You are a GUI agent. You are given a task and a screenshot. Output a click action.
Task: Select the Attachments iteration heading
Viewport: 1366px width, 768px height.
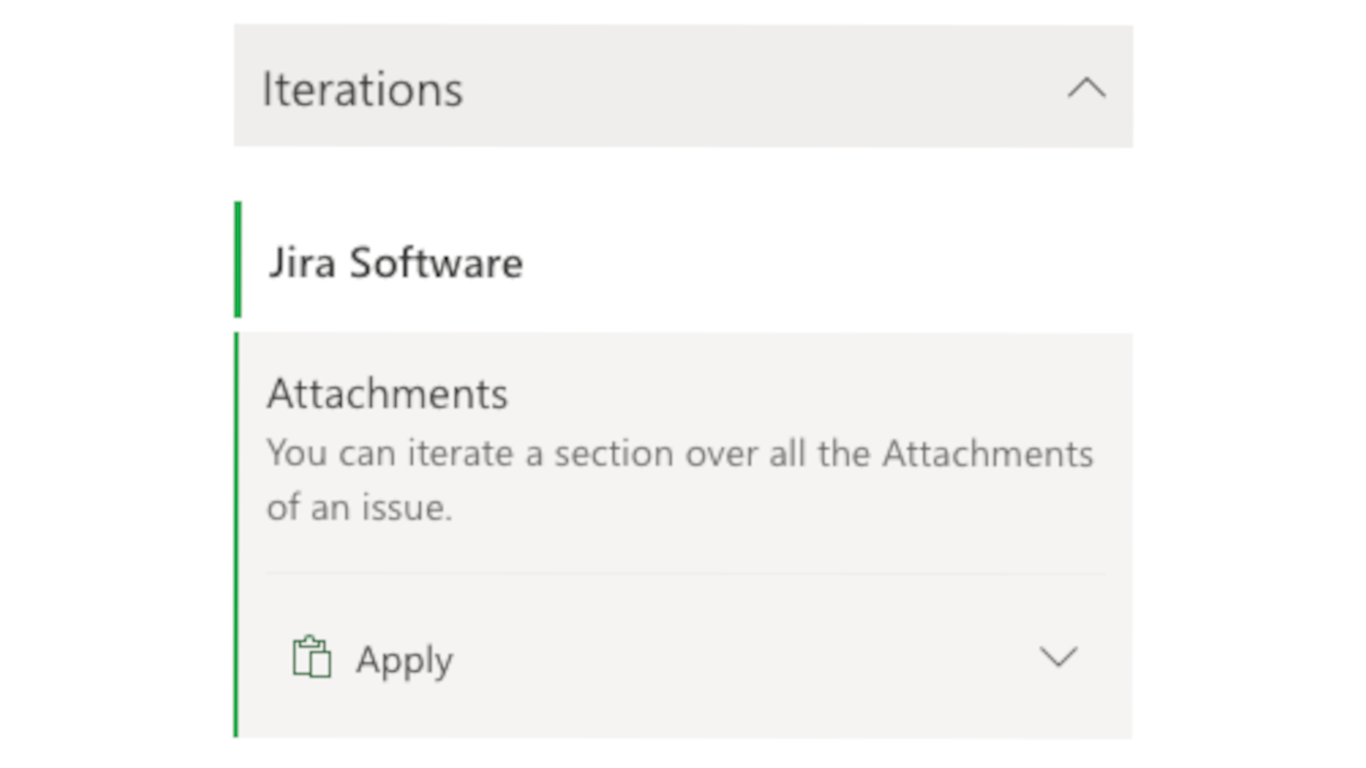[x=387, y=394]
